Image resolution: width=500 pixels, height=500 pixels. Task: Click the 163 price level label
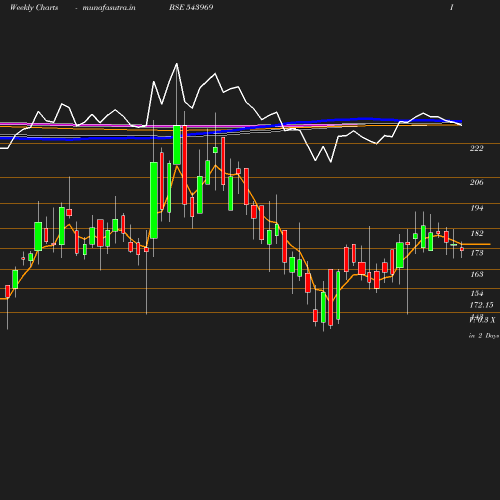click(x=477, y=274)
